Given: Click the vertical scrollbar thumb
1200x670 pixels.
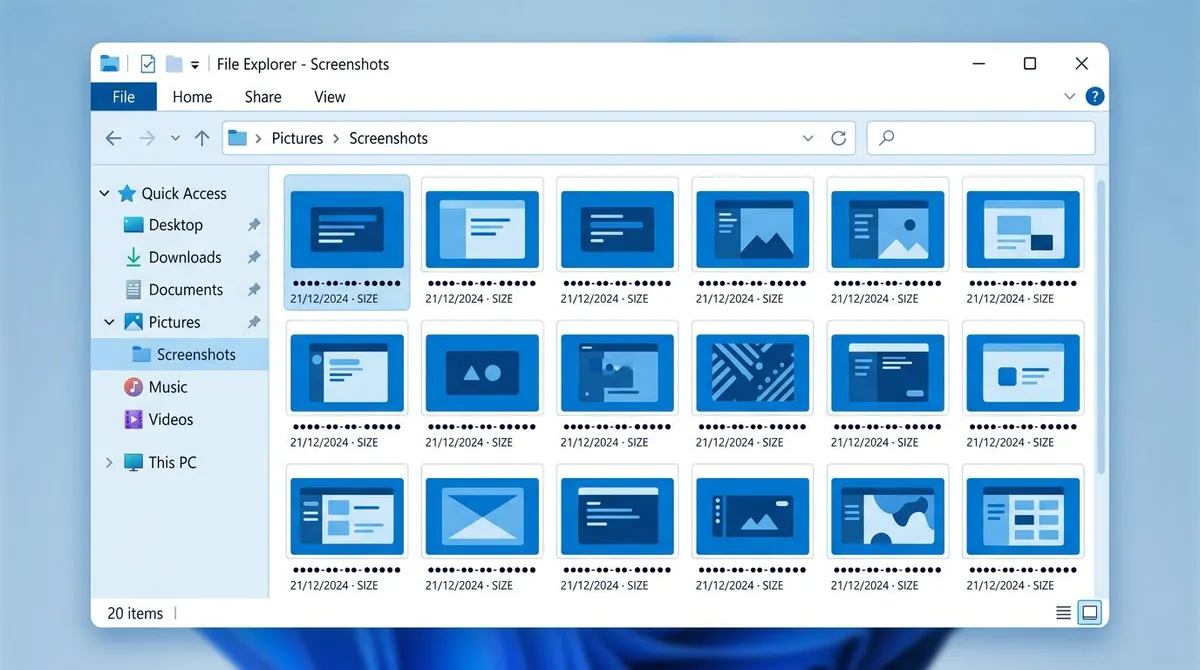Looking at the screenshot, I should (1101, 325).
